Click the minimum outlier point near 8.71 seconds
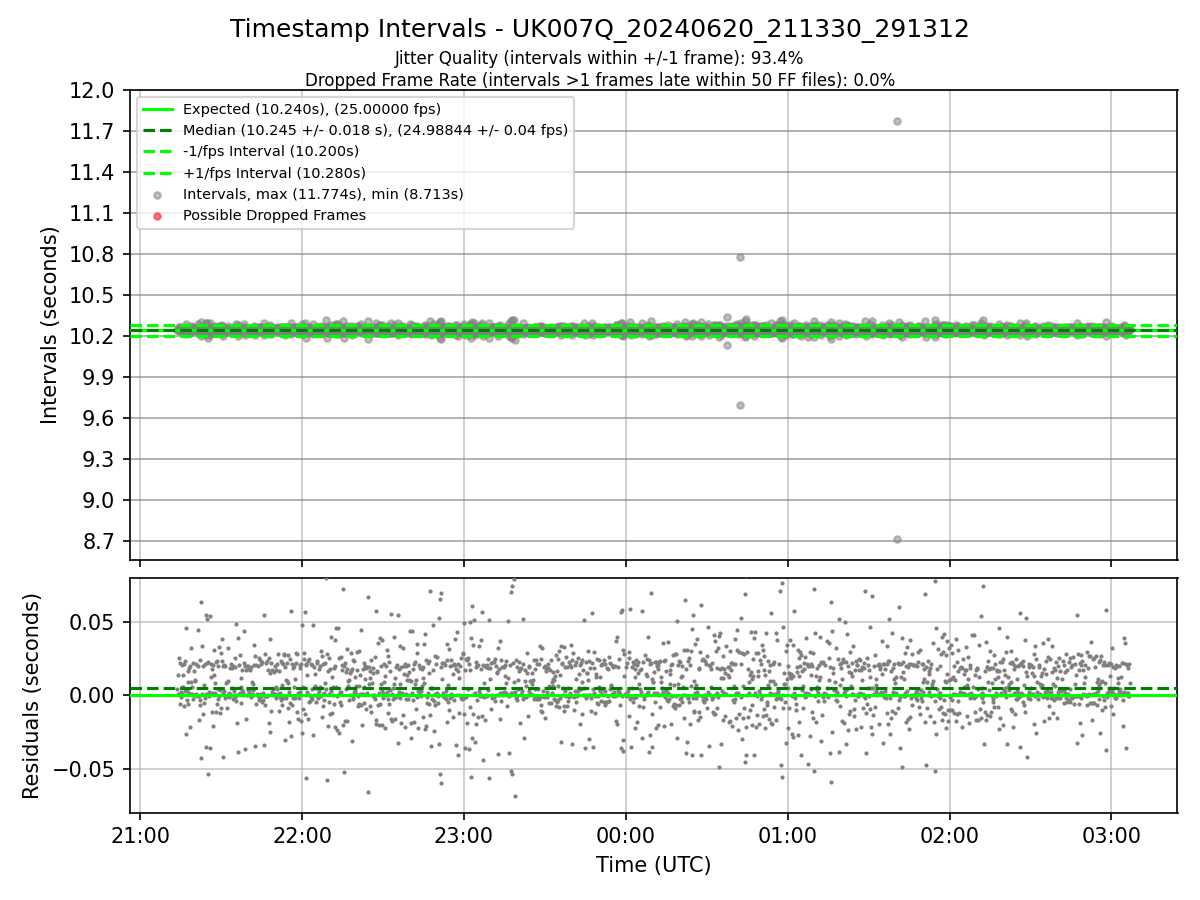Screen dimensions: 1200x900 coord(897,539)
